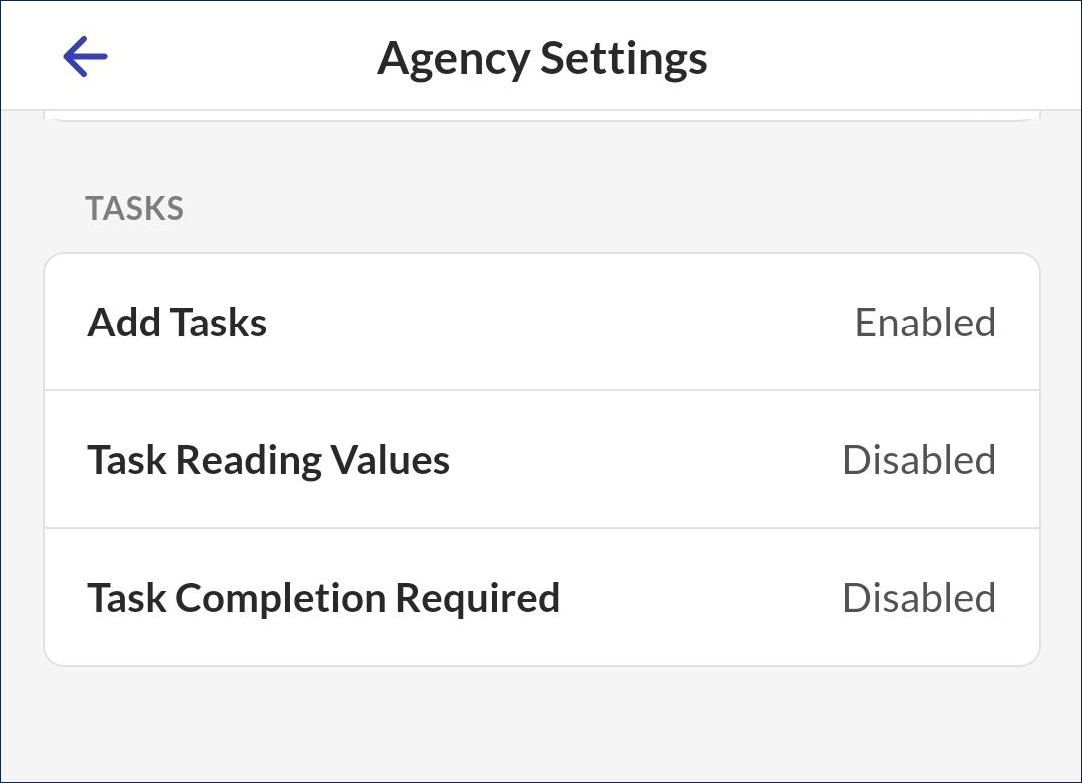This screenshot has height=783, width=1082.
Task: Select the word "Required" in the last row
Action: tap(477, 598)
